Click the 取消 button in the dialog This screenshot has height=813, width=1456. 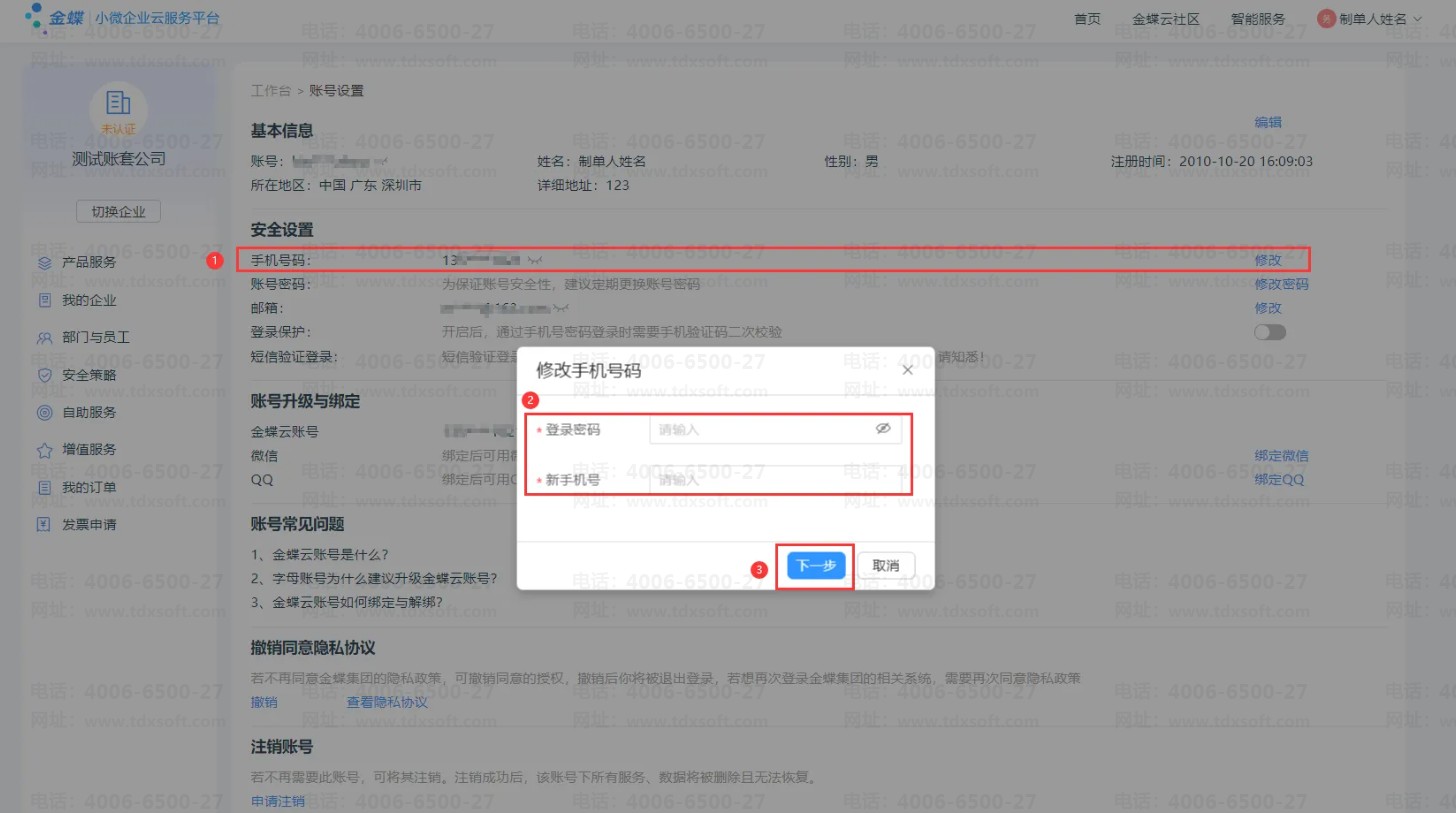pyautogui.click(x=886, y=566)
